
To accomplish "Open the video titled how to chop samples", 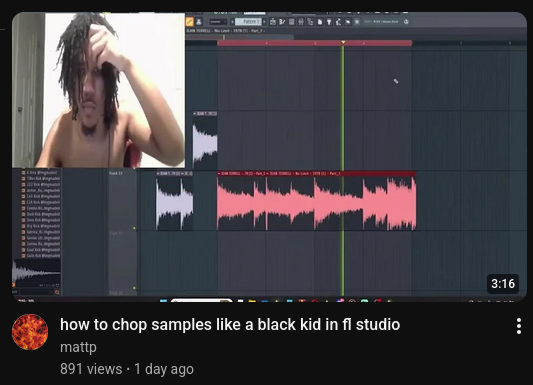I will point(230,325).
